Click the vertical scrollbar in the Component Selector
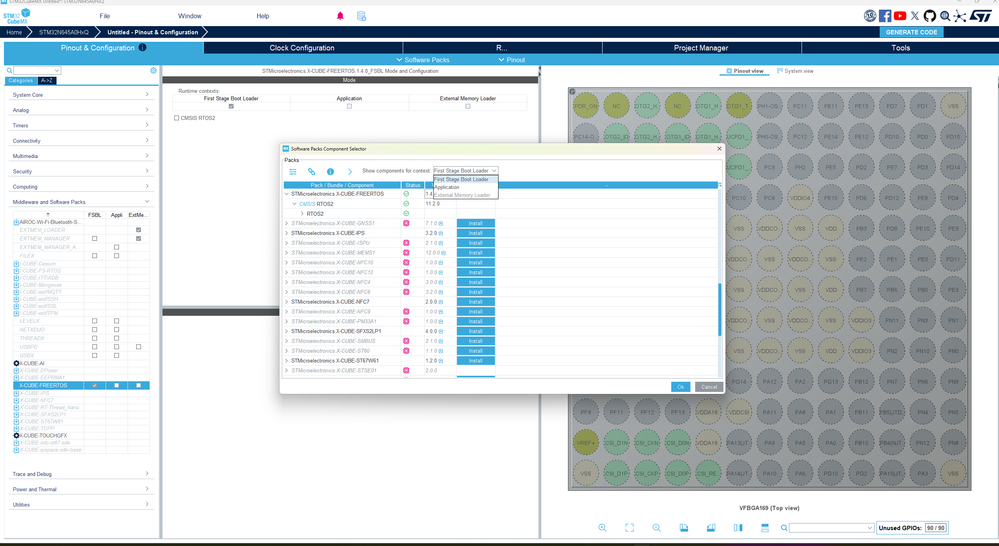The height and width of the screenshot is (546, 999). tap(720, 310)
